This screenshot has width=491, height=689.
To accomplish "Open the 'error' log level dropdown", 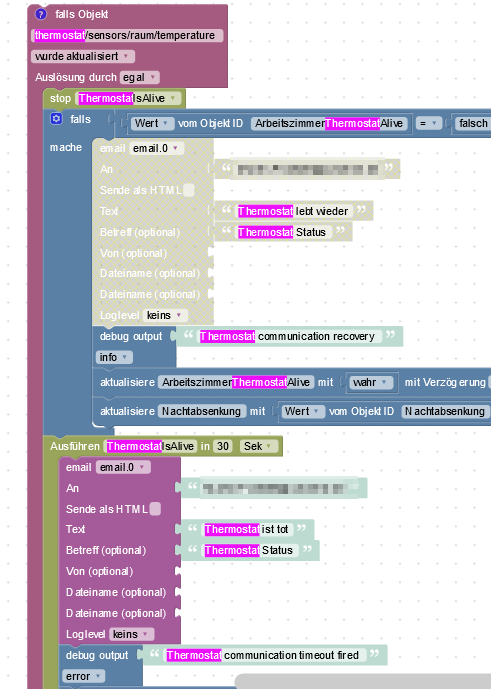I will [x=84, y=676].
